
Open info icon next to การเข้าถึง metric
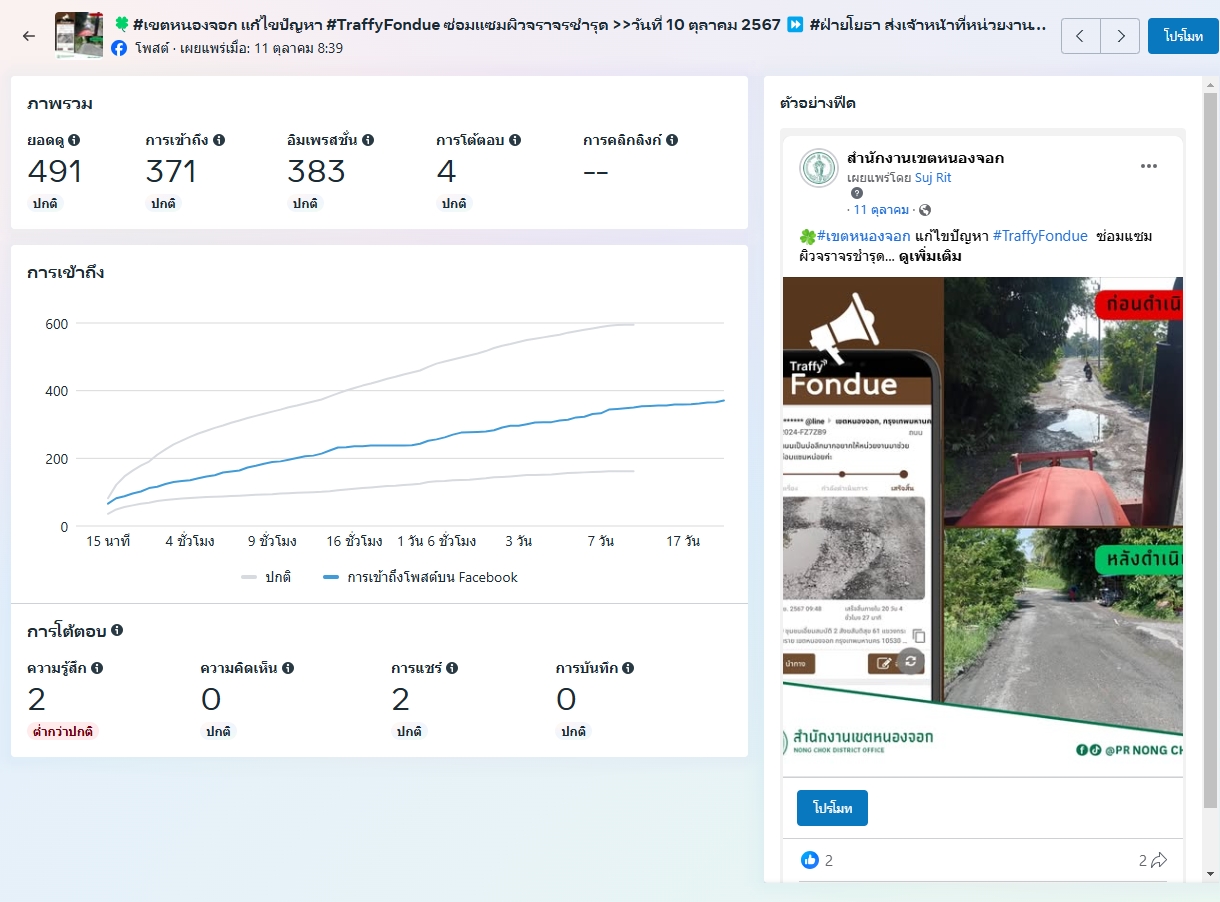[x=219, y=140]
